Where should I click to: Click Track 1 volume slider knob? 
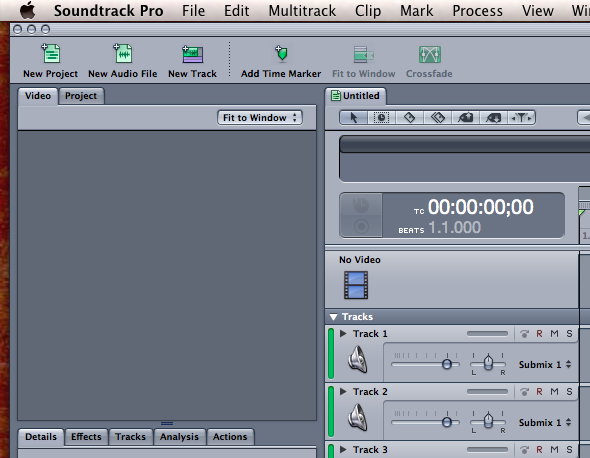pyautogui.click(x=447, y=364)
